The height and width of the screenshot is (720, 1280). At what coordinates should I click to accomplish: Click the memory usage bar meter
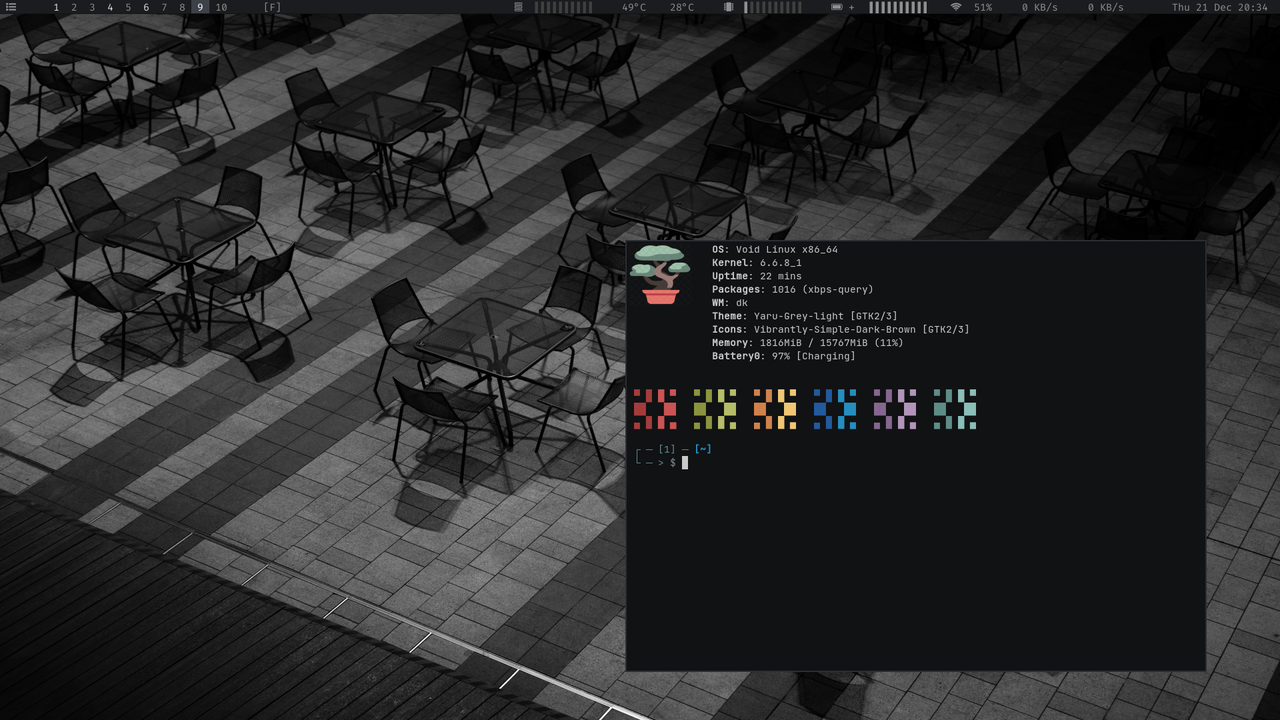pyautogui.click(x=773, y=7)
